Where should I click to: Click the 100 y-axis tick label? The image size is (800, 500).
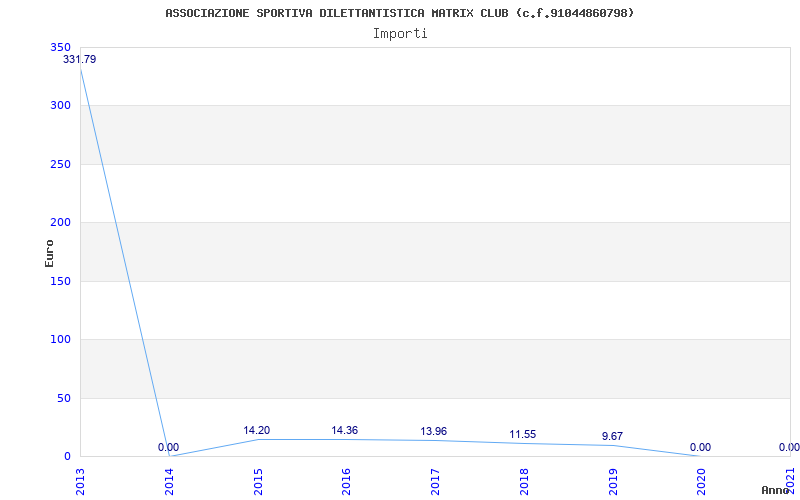coord(60,339)
